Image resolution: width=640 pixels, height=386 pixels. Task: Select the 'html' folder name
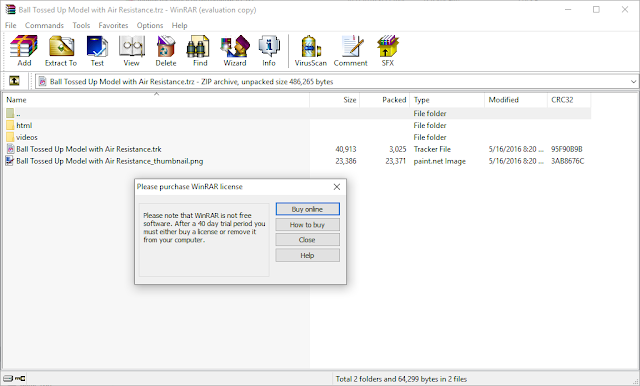[24, 125]
